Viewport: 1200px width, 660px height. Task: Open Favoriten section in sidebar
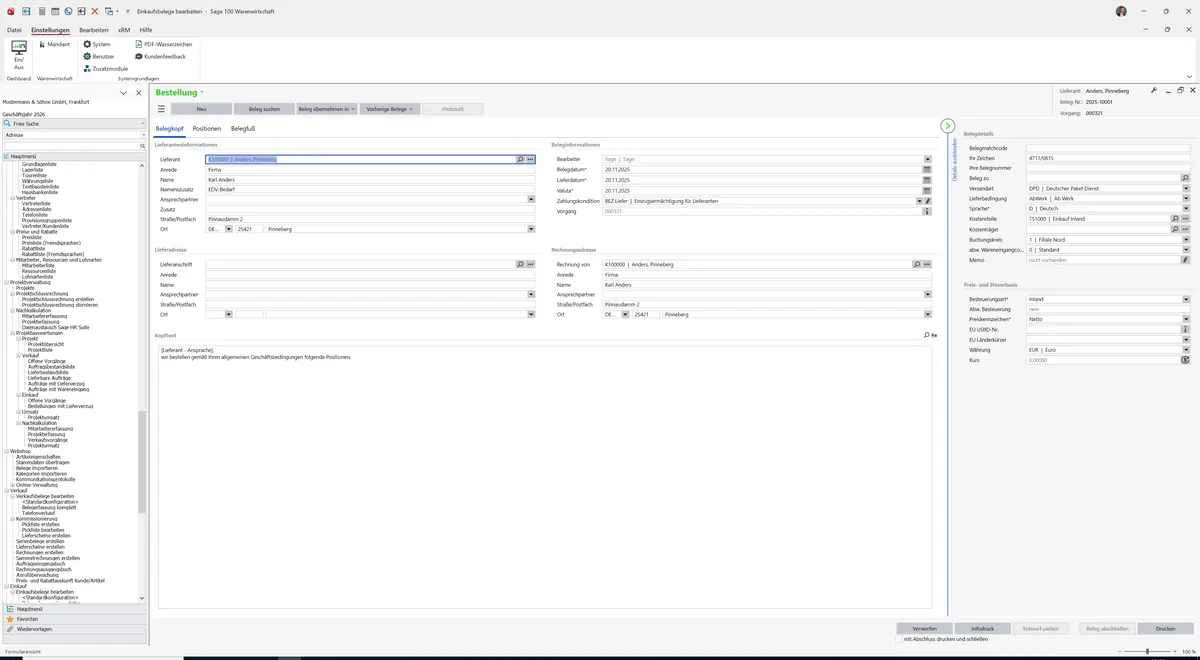(74, 619)
